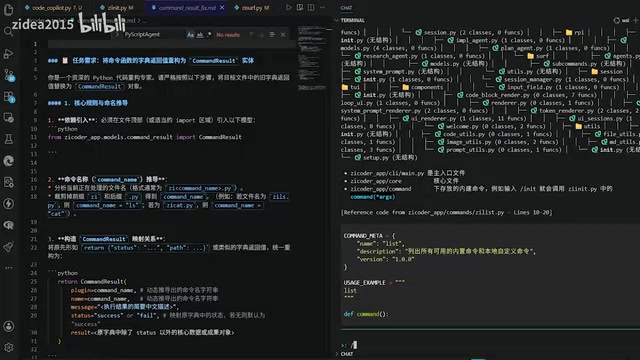Open the Manage settings gear
This screenshot has width=640, height=360.
pyautogui.click(x=9, y=347)
